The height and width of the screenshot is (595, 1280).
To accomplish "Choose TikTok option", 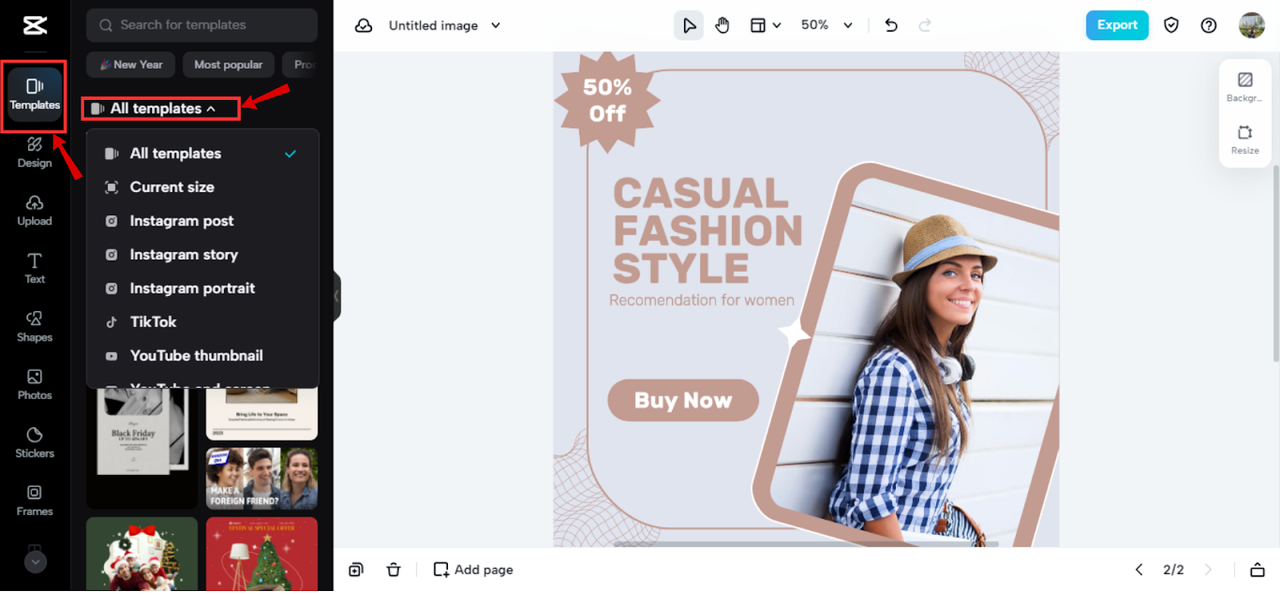I will pos(202,322).
